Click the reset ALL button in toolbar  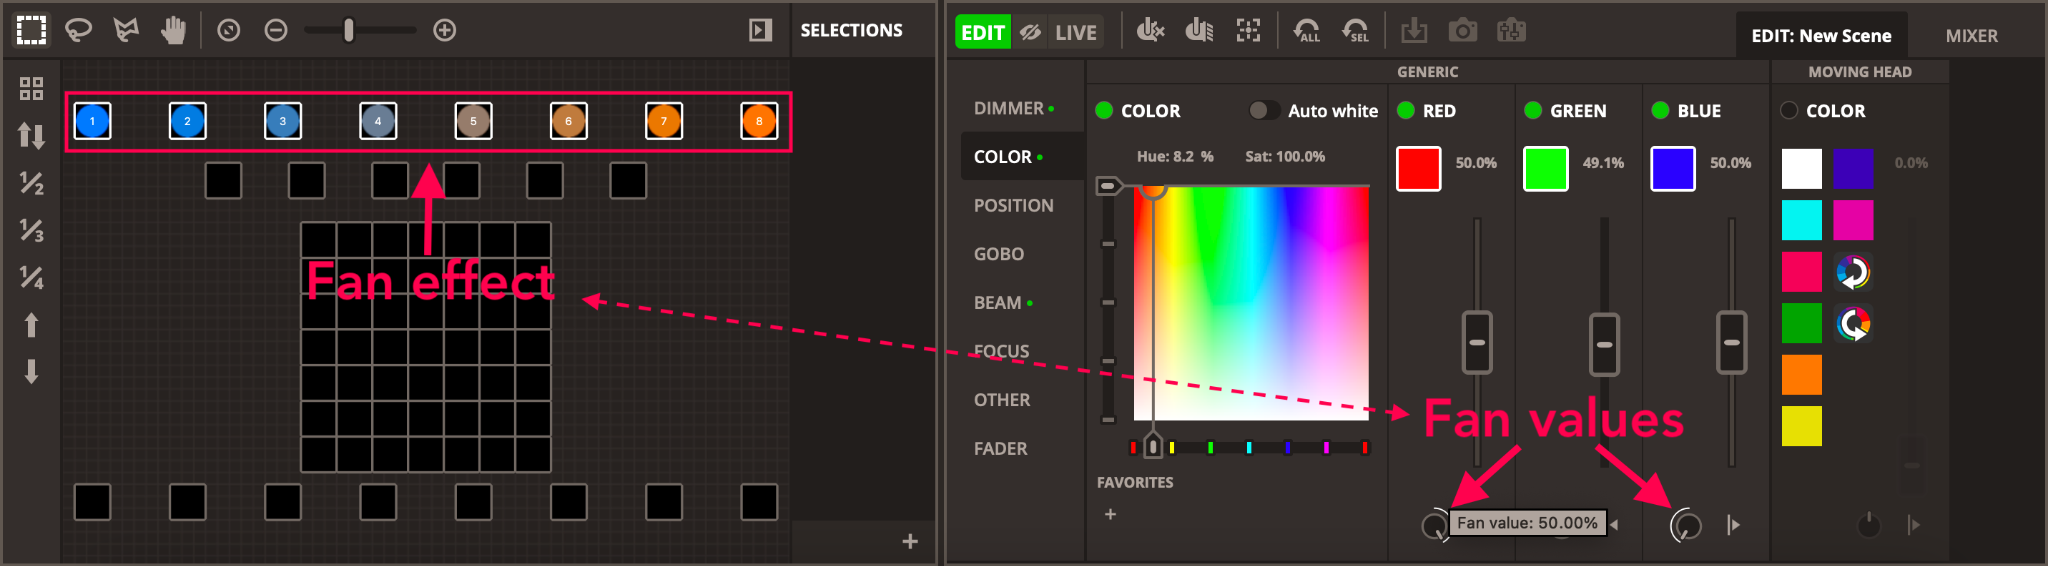(x=1306, y=31)
